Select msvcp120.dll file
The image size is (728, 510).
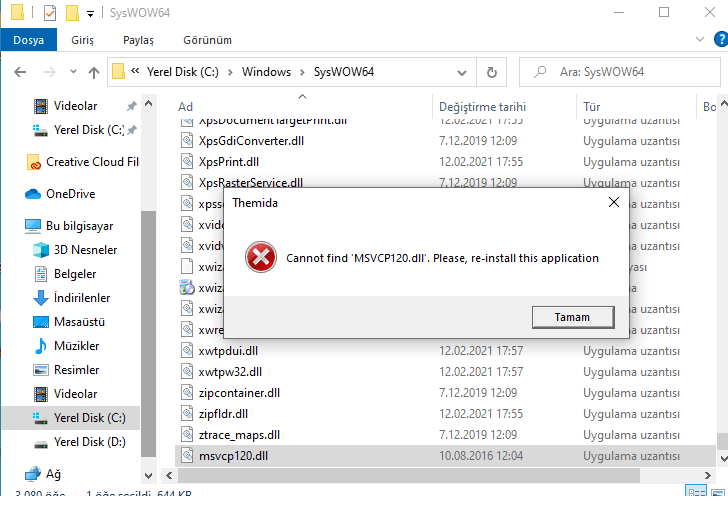pyautogui.click(x=445, y=456)
